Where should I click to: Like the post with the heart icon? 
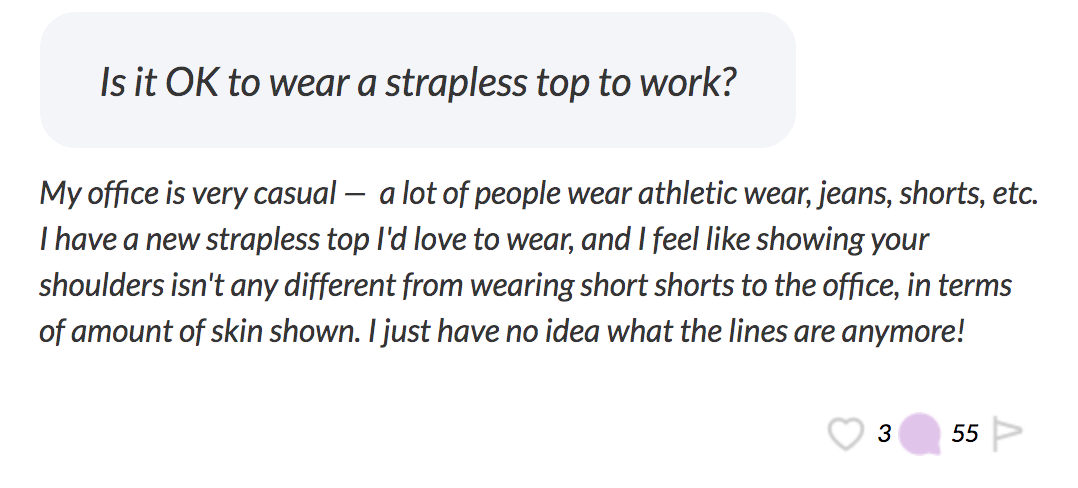tap(845, 434)
